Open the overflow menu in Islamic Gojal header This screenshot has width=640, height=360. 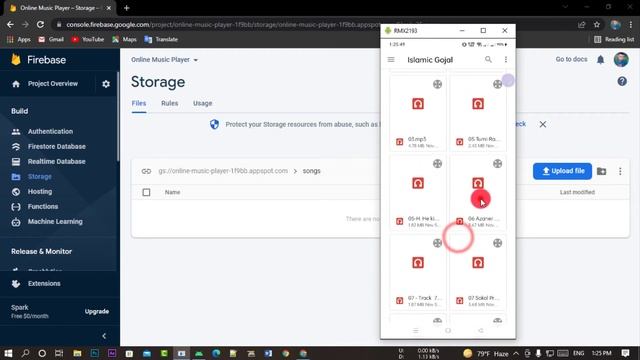pos(506,60)
